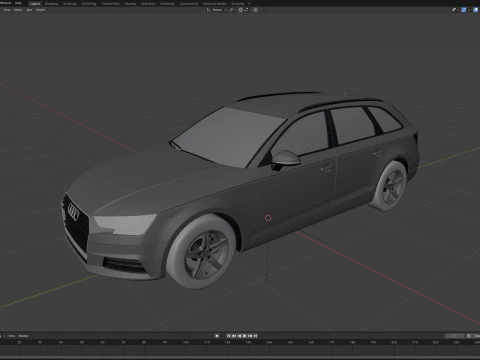Open the Global transform orientation dropdown
480x360 pixels.
pyautogui.click(x=216, y=10)
